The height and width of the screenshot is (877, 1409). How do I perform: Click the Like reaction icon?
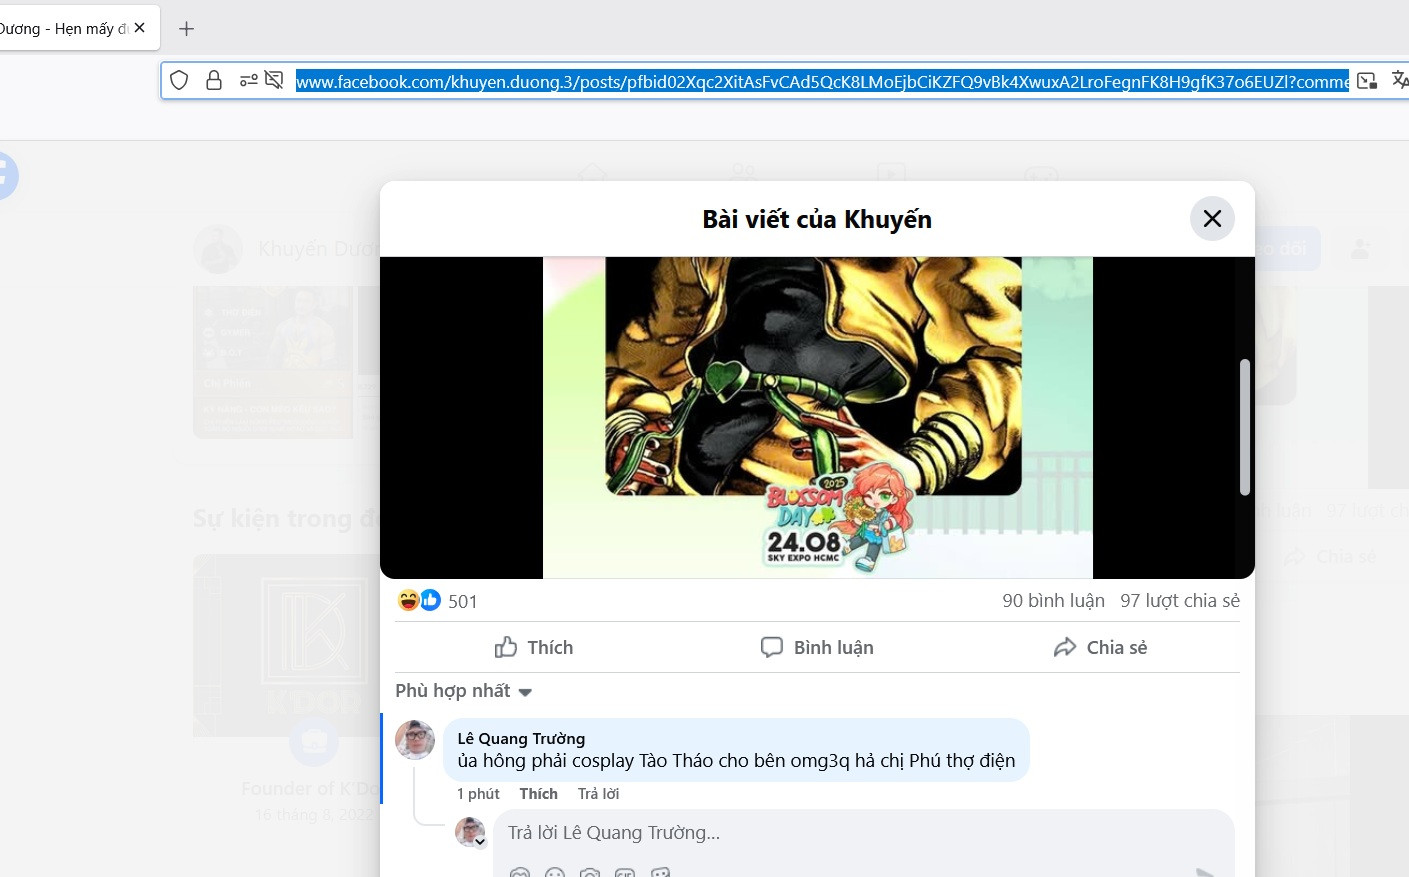[x=430, y=600]
